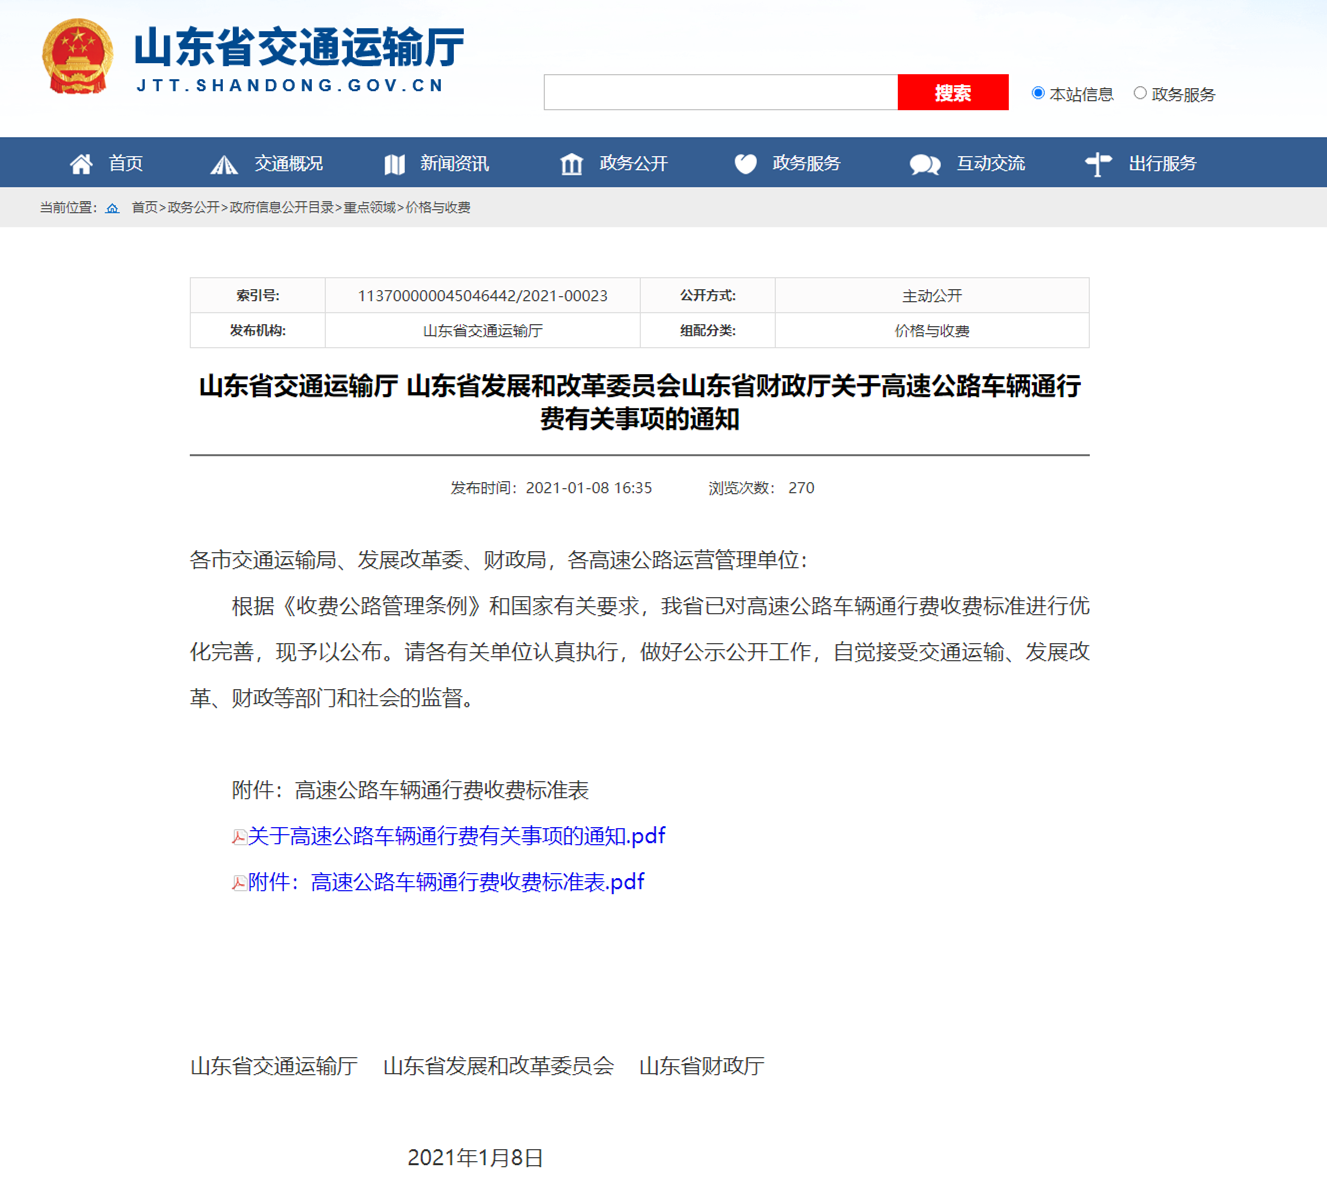
Task: Open the 新闻资讯 menu item
Action: click(x=455, y=164)
